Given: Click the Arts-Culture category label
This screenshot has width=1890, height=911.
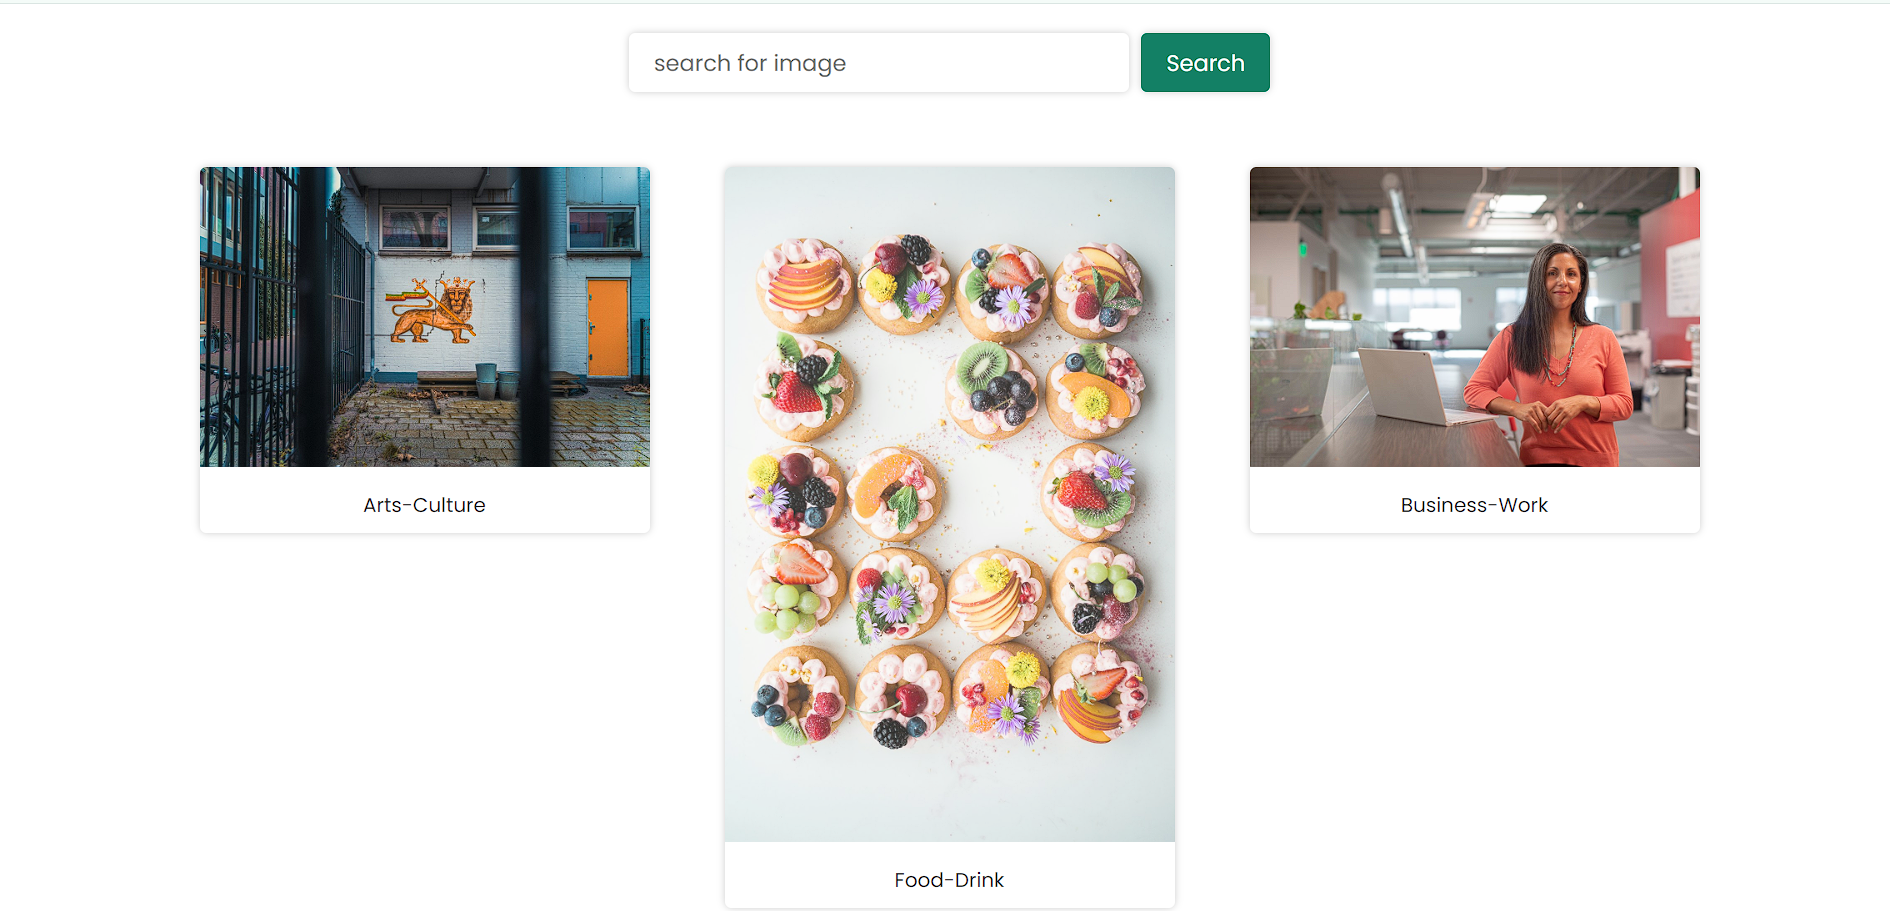Looking at the screenshot, I should coord(424,505).
